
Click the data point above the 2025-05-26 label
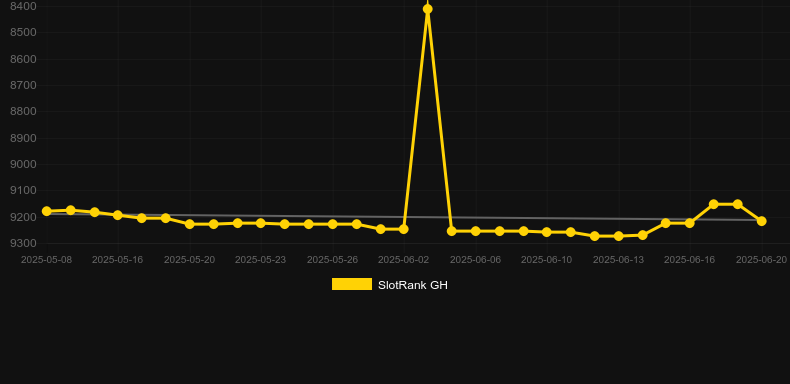pyautogui.click(x=333, y=224)
